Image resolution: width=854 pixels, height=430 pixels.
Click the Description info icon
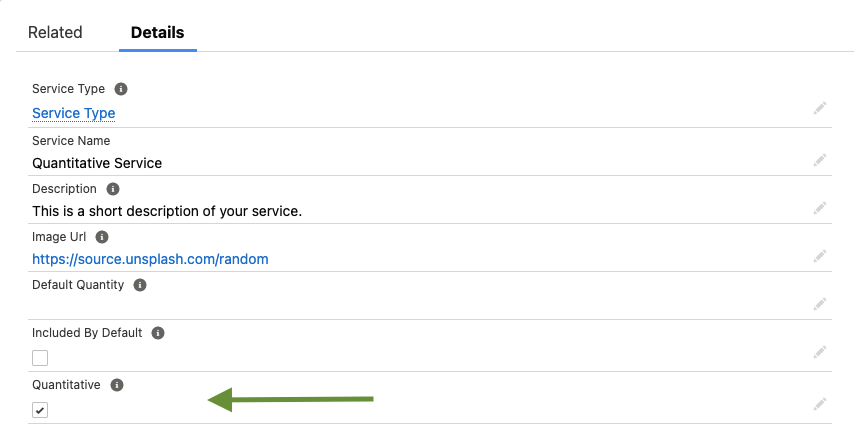[113, 189]
